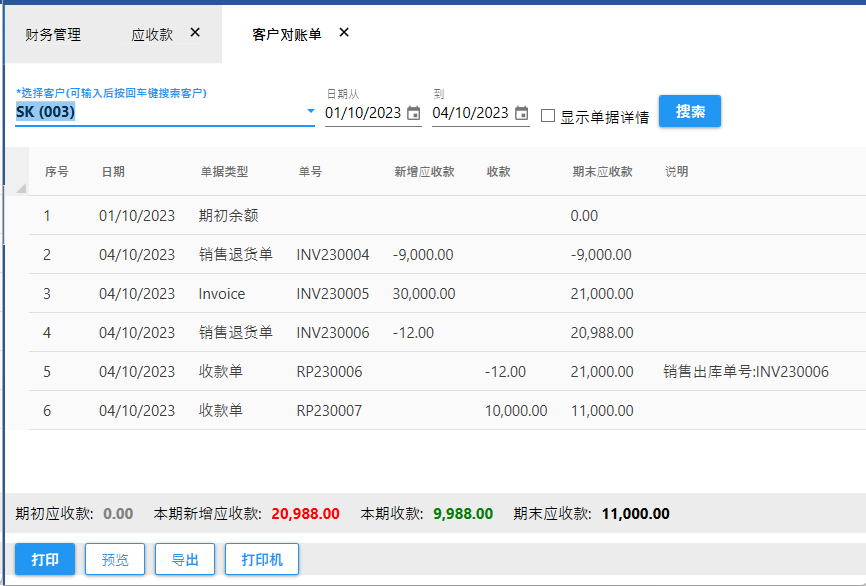This screenshot has height=586, width=866.
Task: Open the 预览 preview button
Action: pos(115,559)
